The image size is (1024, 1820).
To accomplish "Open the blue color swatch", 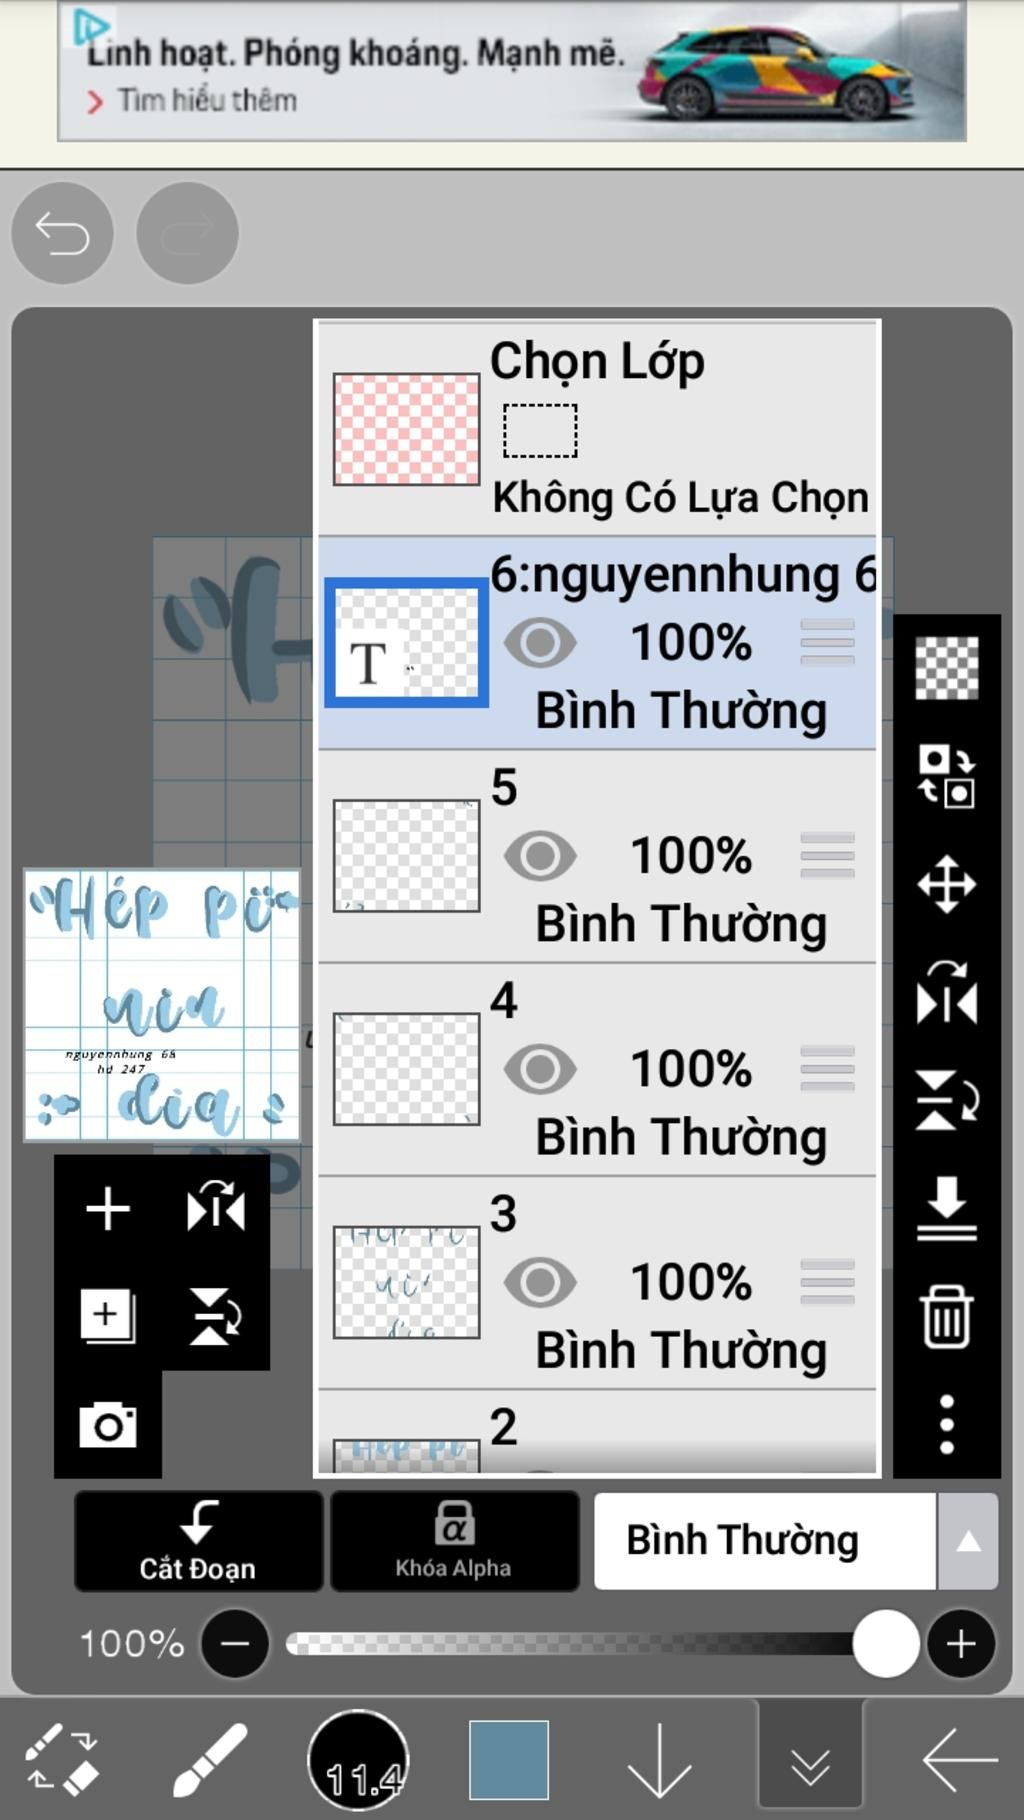I will click(x=509, y=1760).
